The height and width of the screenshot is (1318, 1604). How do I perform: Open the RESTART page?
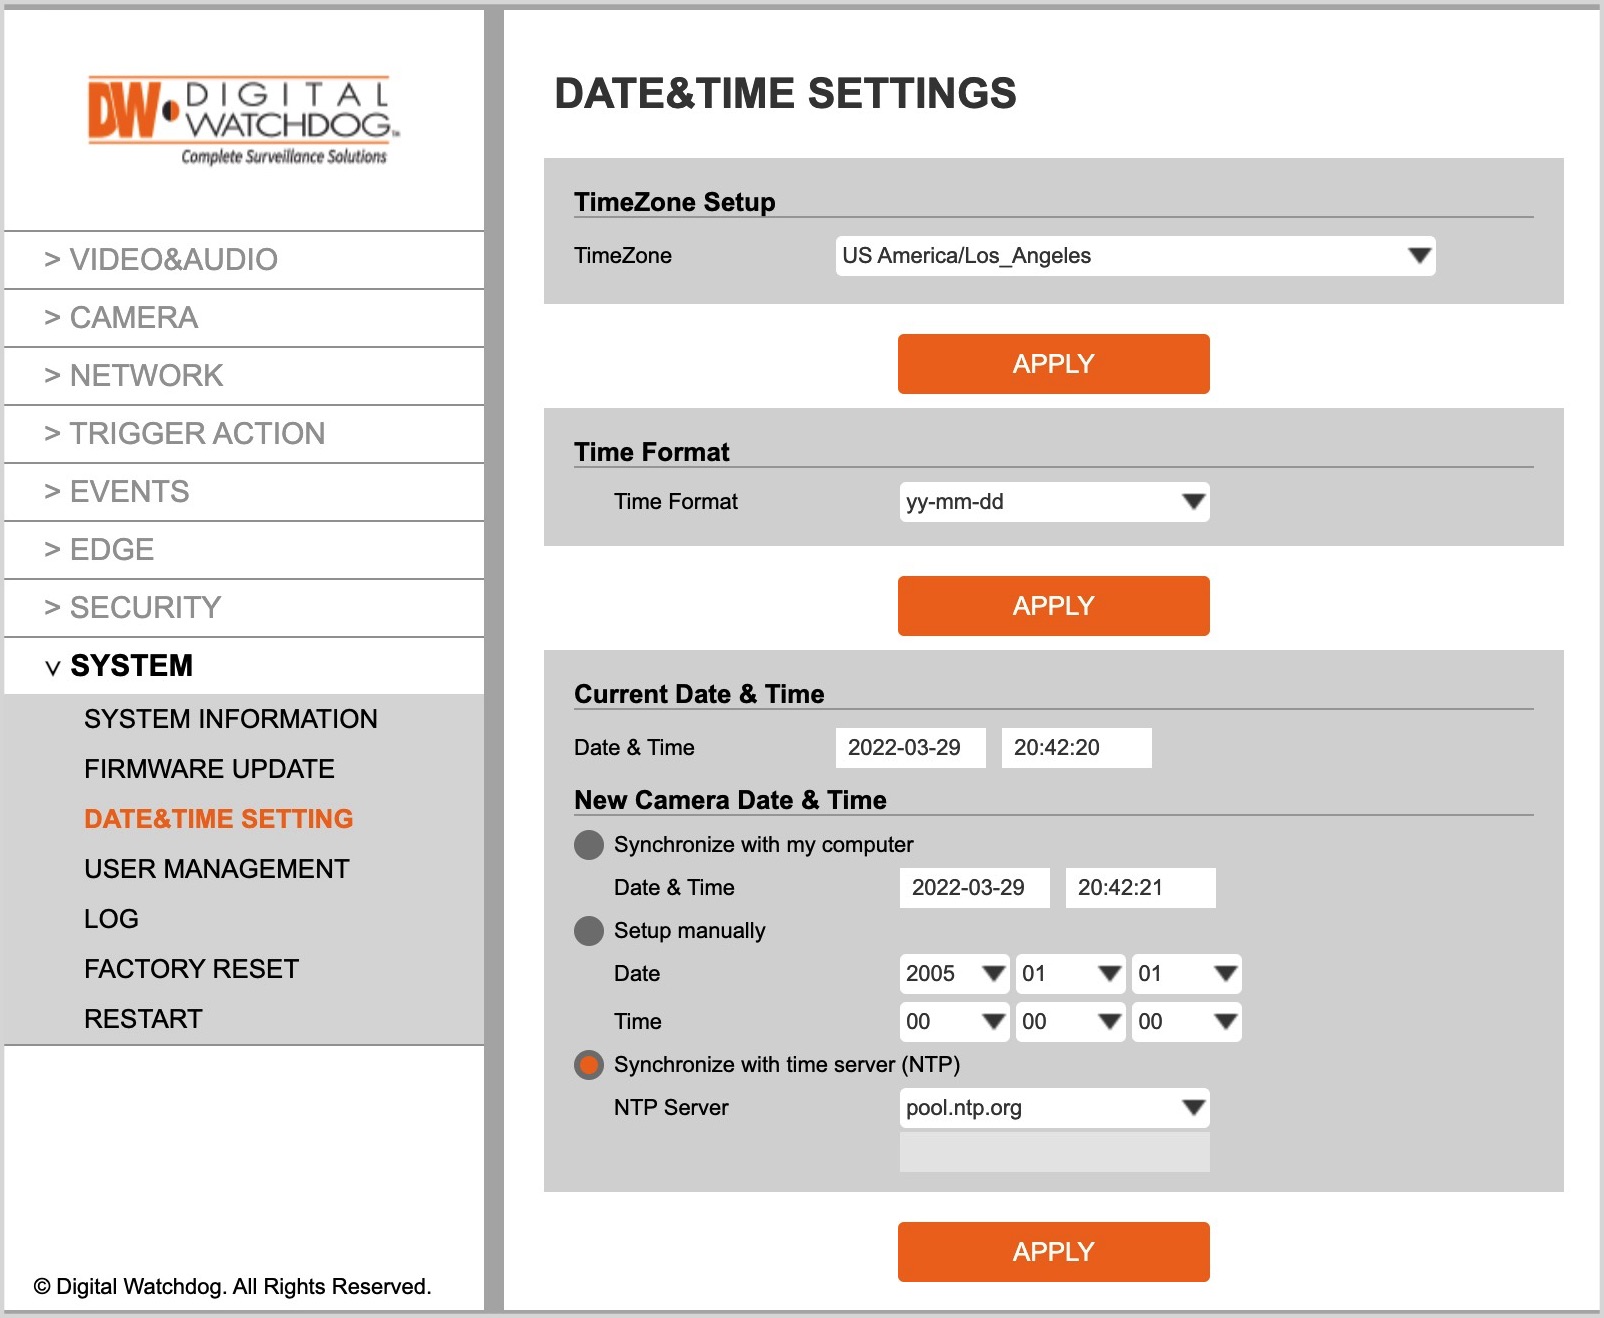[x=143, y=1019]
